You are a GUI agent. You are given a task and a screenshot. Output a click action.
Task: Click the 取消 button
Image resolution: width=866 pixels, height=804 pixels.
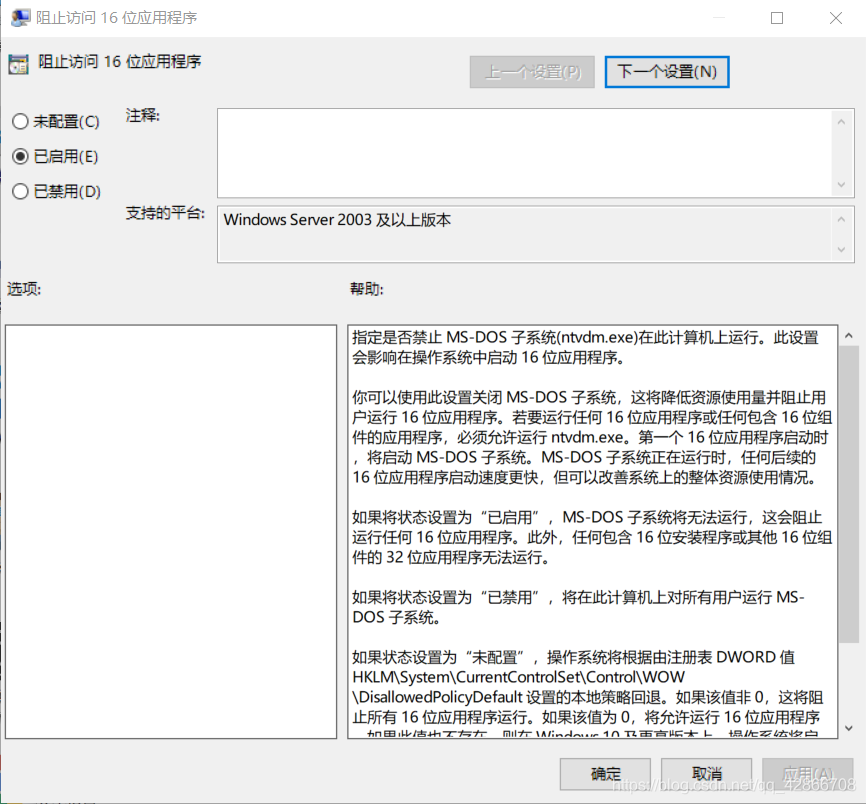(x=706, y=774)
